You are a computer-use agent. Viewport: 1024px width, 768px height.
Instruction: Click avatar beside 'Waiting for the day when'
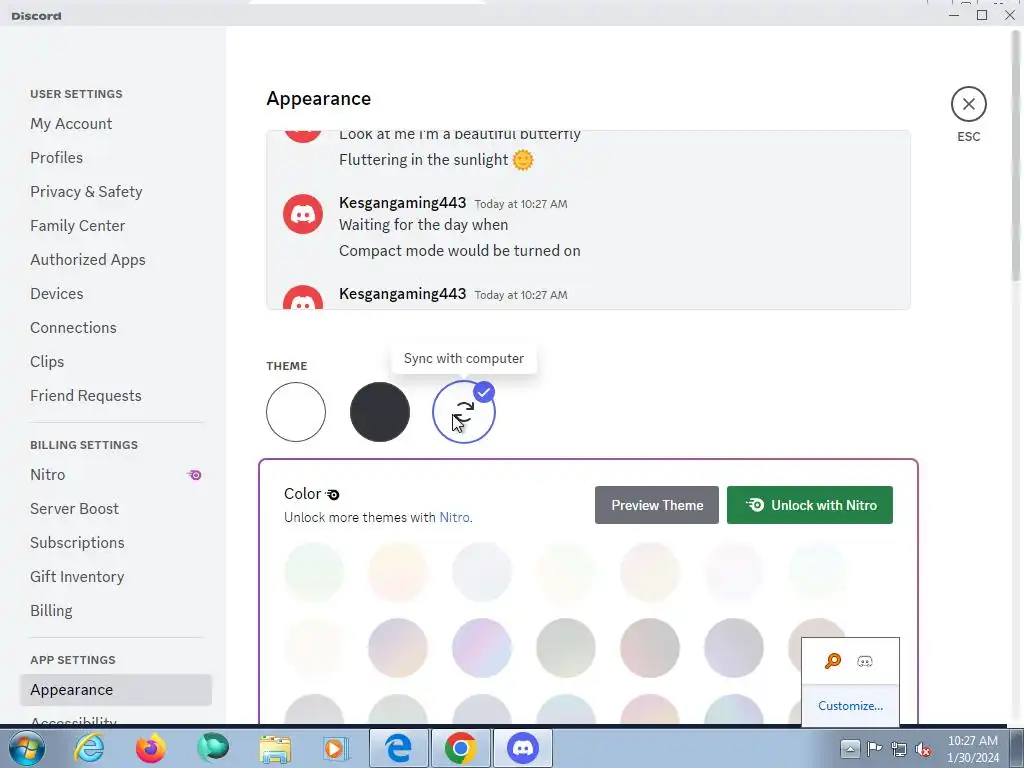pos(302,214)
